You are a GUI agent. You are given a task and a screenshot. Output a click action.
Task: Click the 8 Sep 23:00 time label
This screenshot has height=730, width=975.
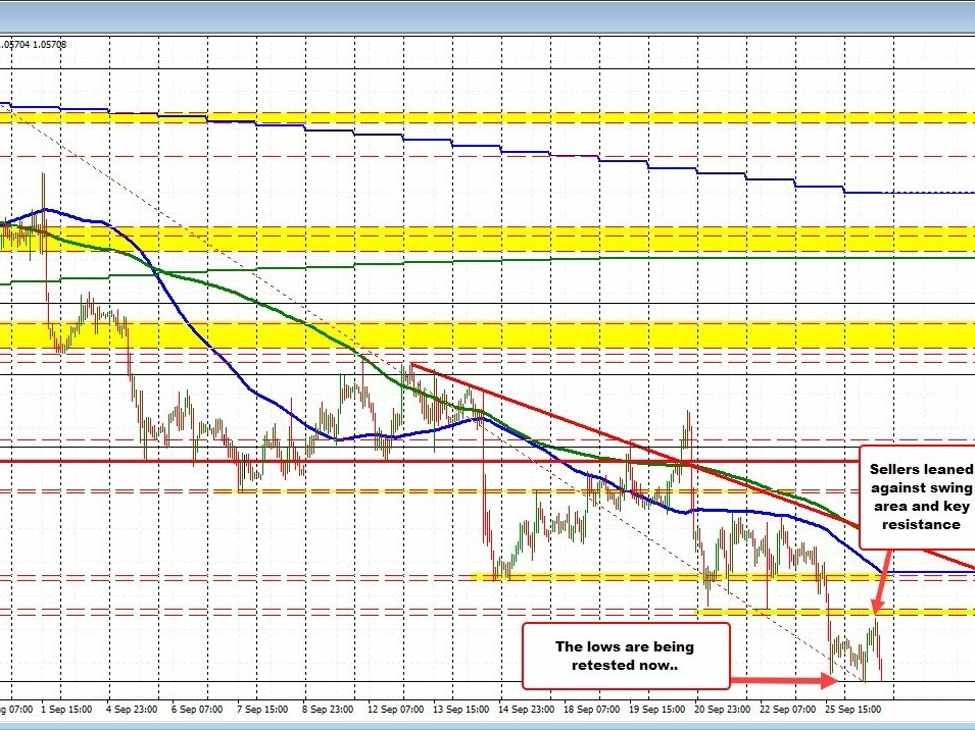point(327,709)
